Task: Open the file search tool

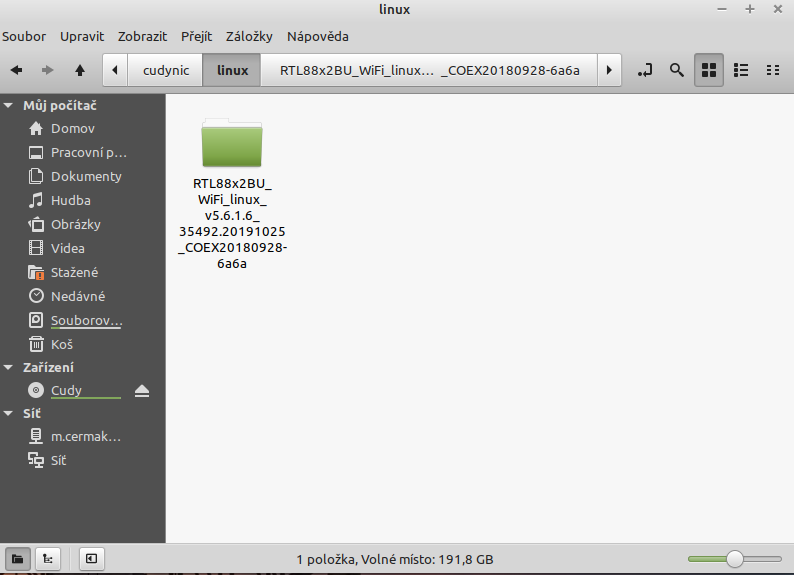Action: (677, 70)
